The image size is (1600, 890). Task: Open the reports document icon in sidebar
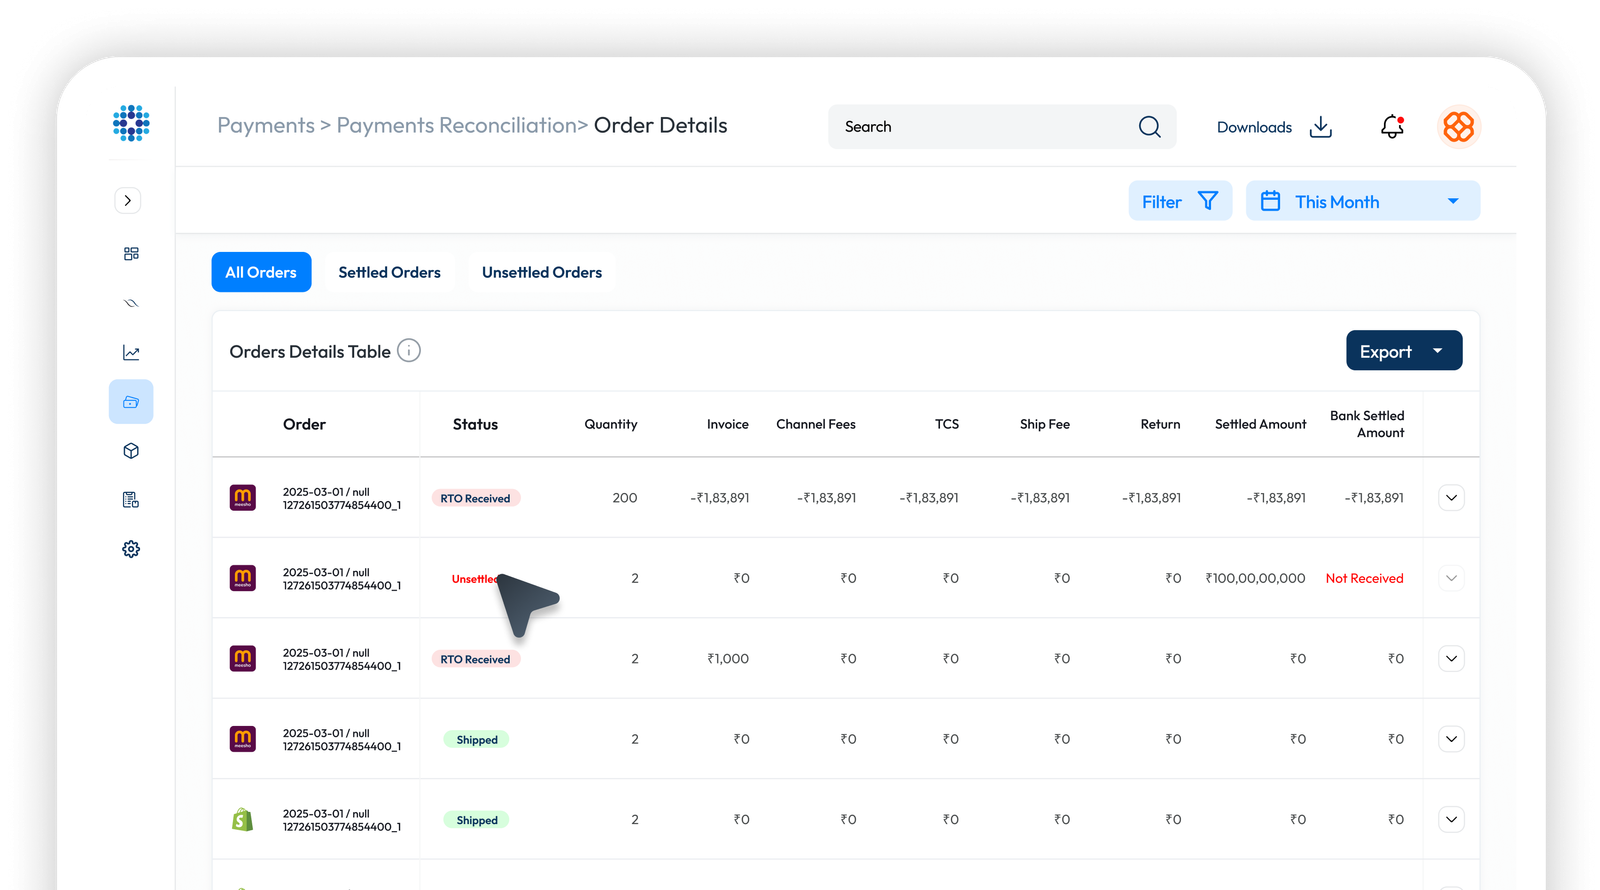click(131, 500)
